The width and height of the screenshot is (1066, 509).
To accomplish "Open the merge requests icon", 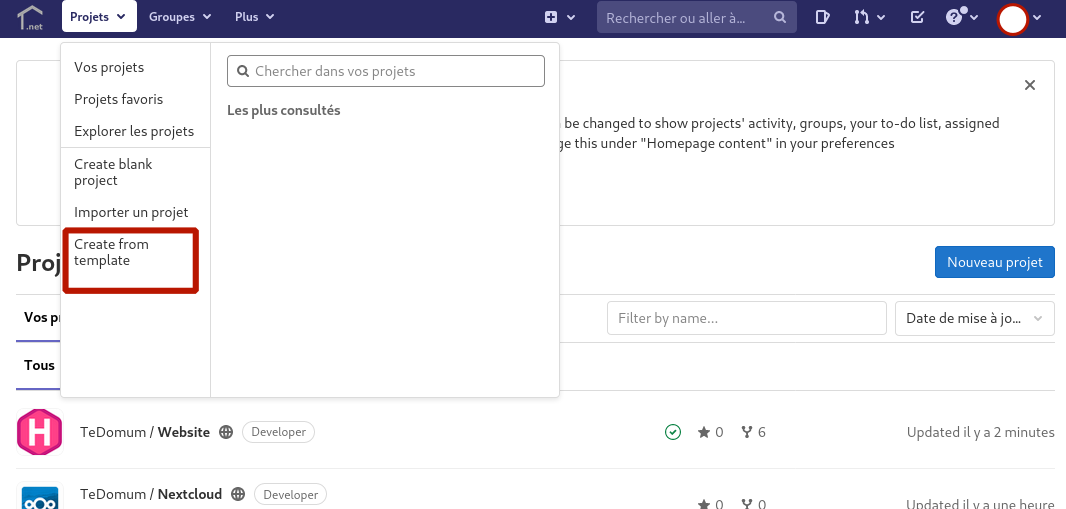I will (x=869, y=17).
